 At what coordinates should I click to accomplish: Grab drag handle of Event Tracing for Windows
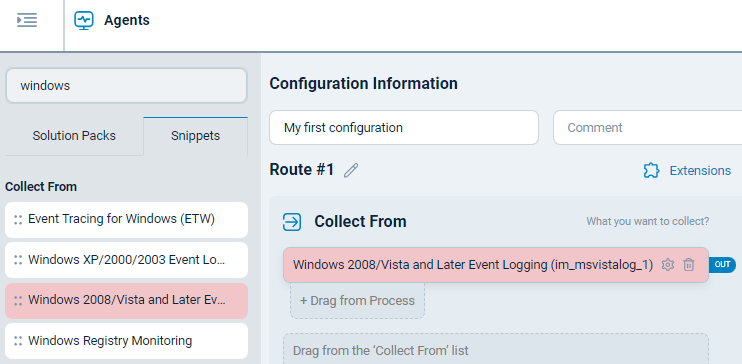(x=18, y=220)
